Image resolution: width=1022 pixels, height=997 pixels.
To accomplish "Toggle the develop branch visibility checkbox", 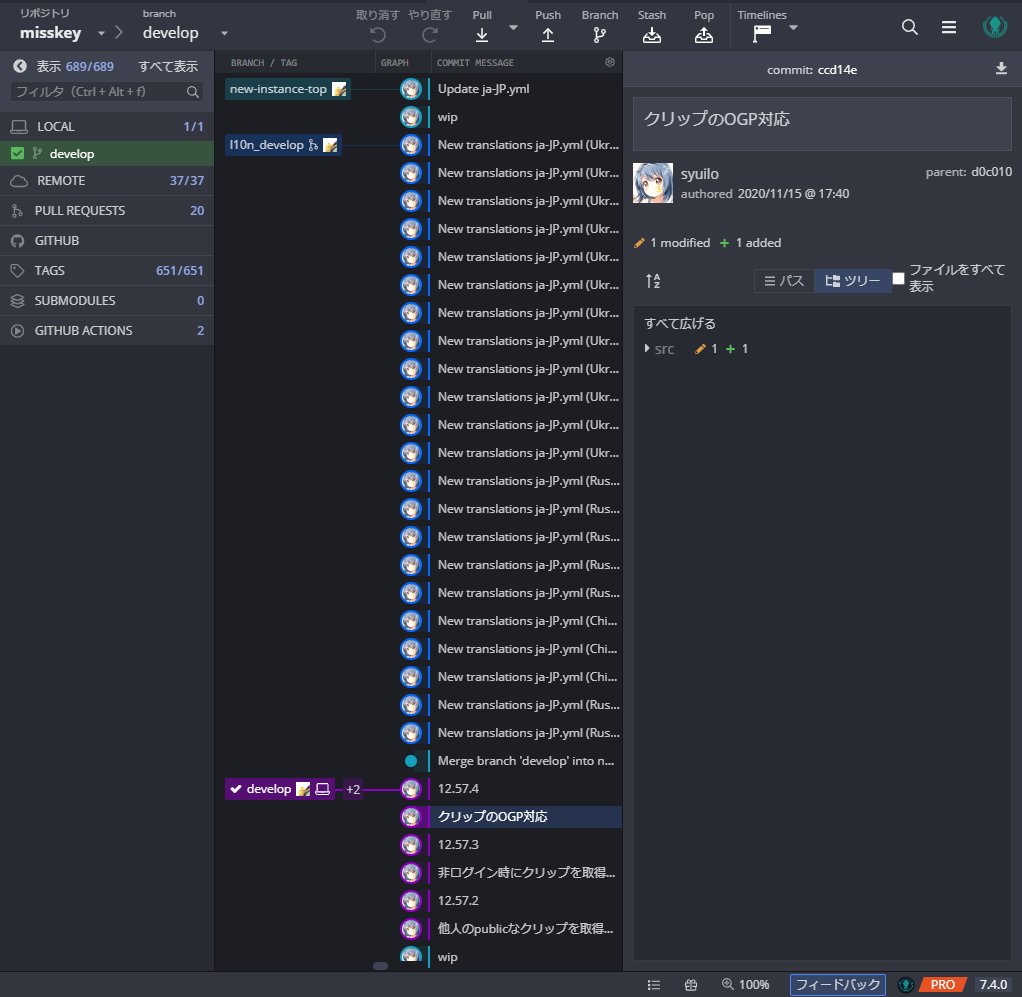I will click(x=18, y=153).
